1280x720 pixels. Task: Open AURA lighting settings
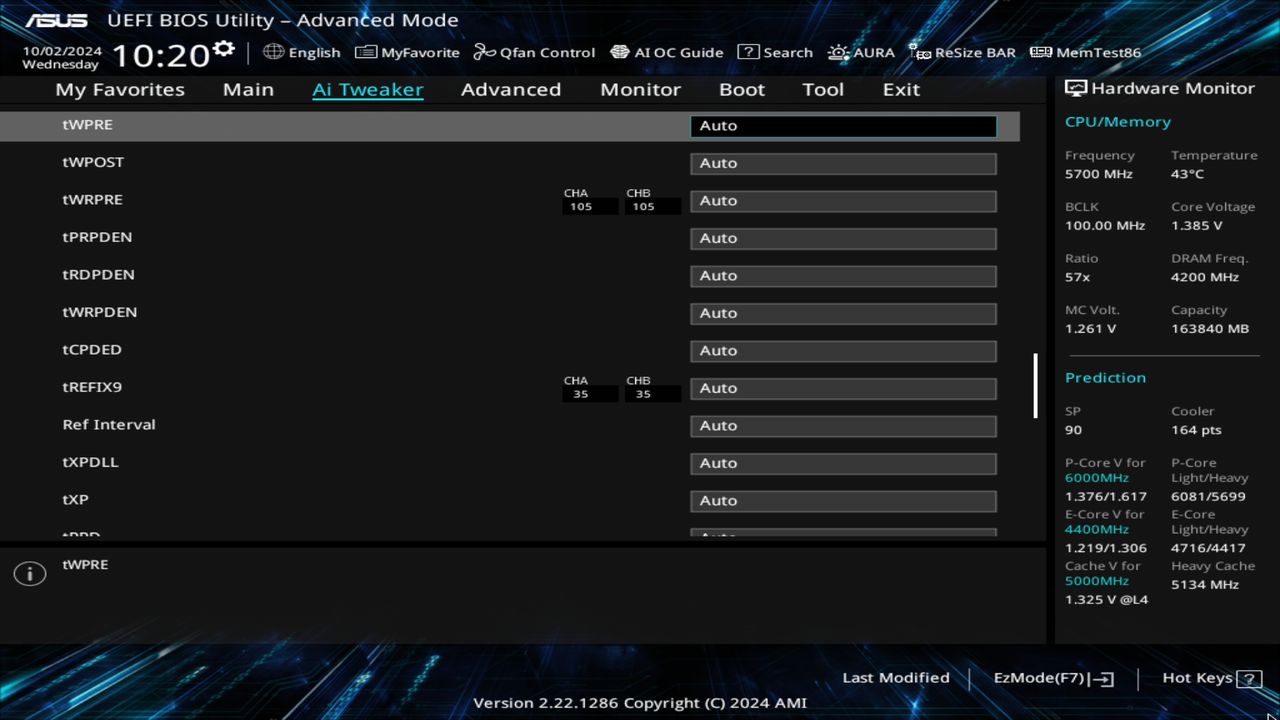click(x=861, y=52)
